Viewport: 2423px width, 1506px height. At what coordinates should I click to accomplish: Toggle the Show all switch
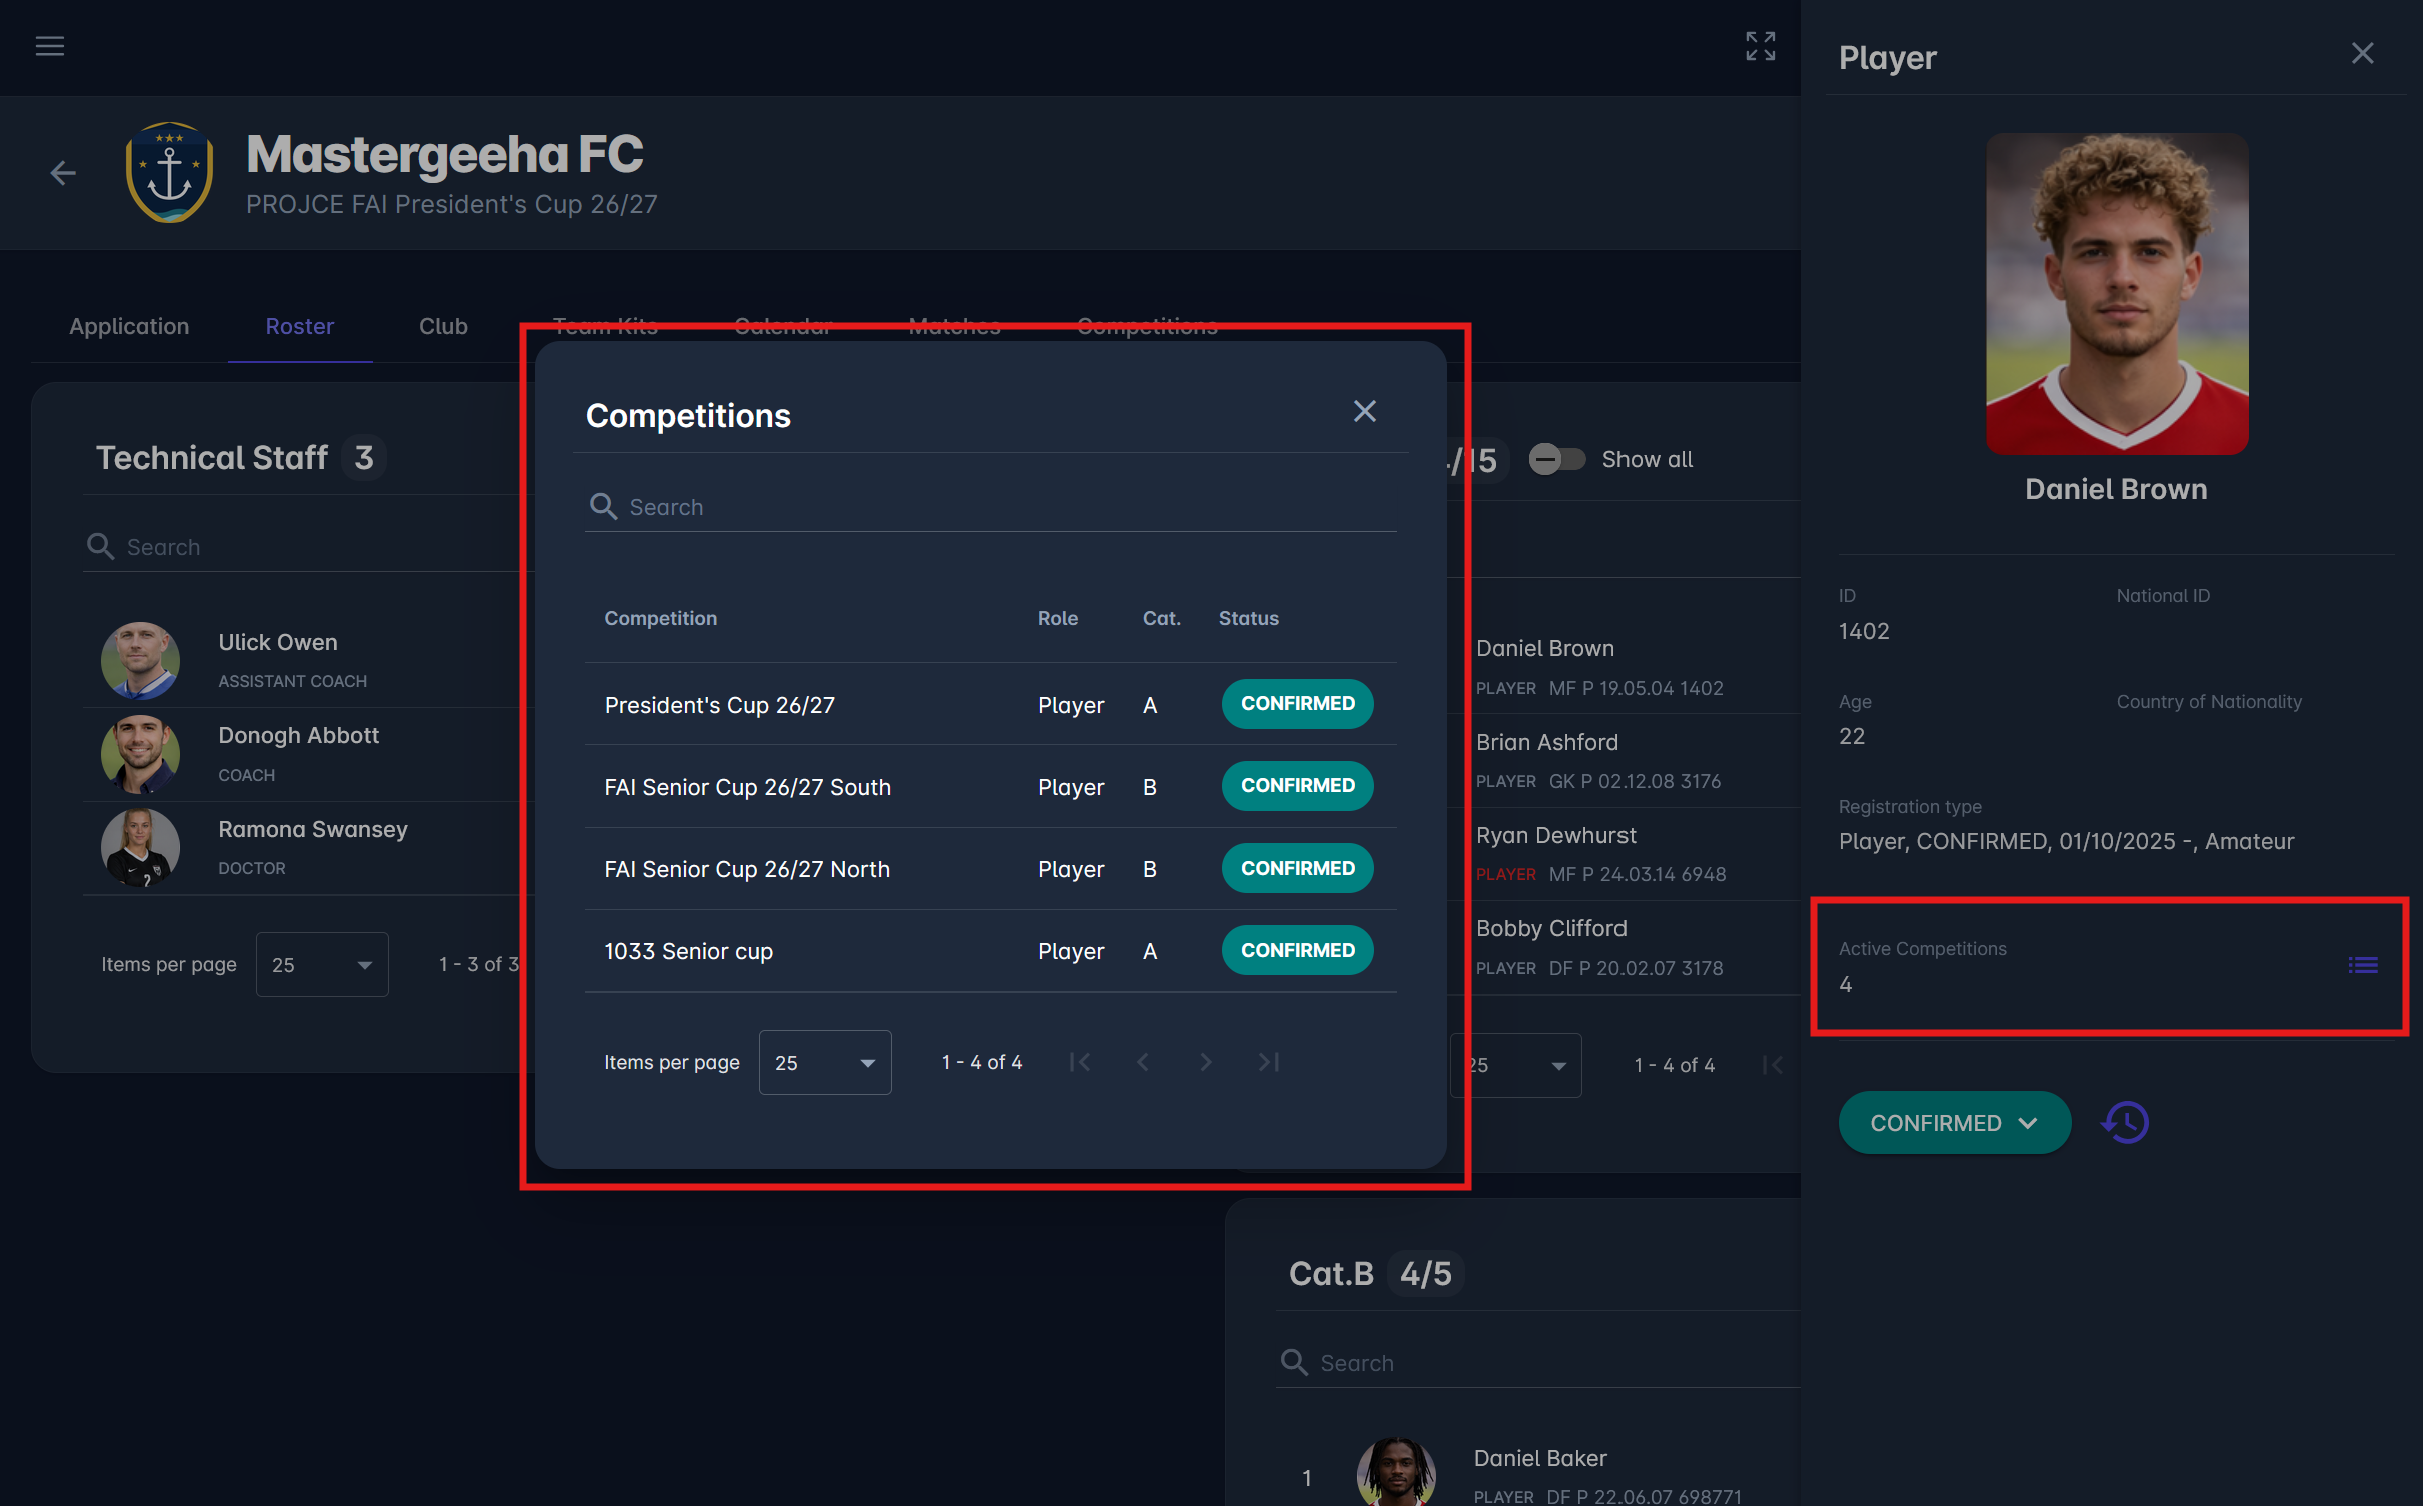[x=1557, y=459]
